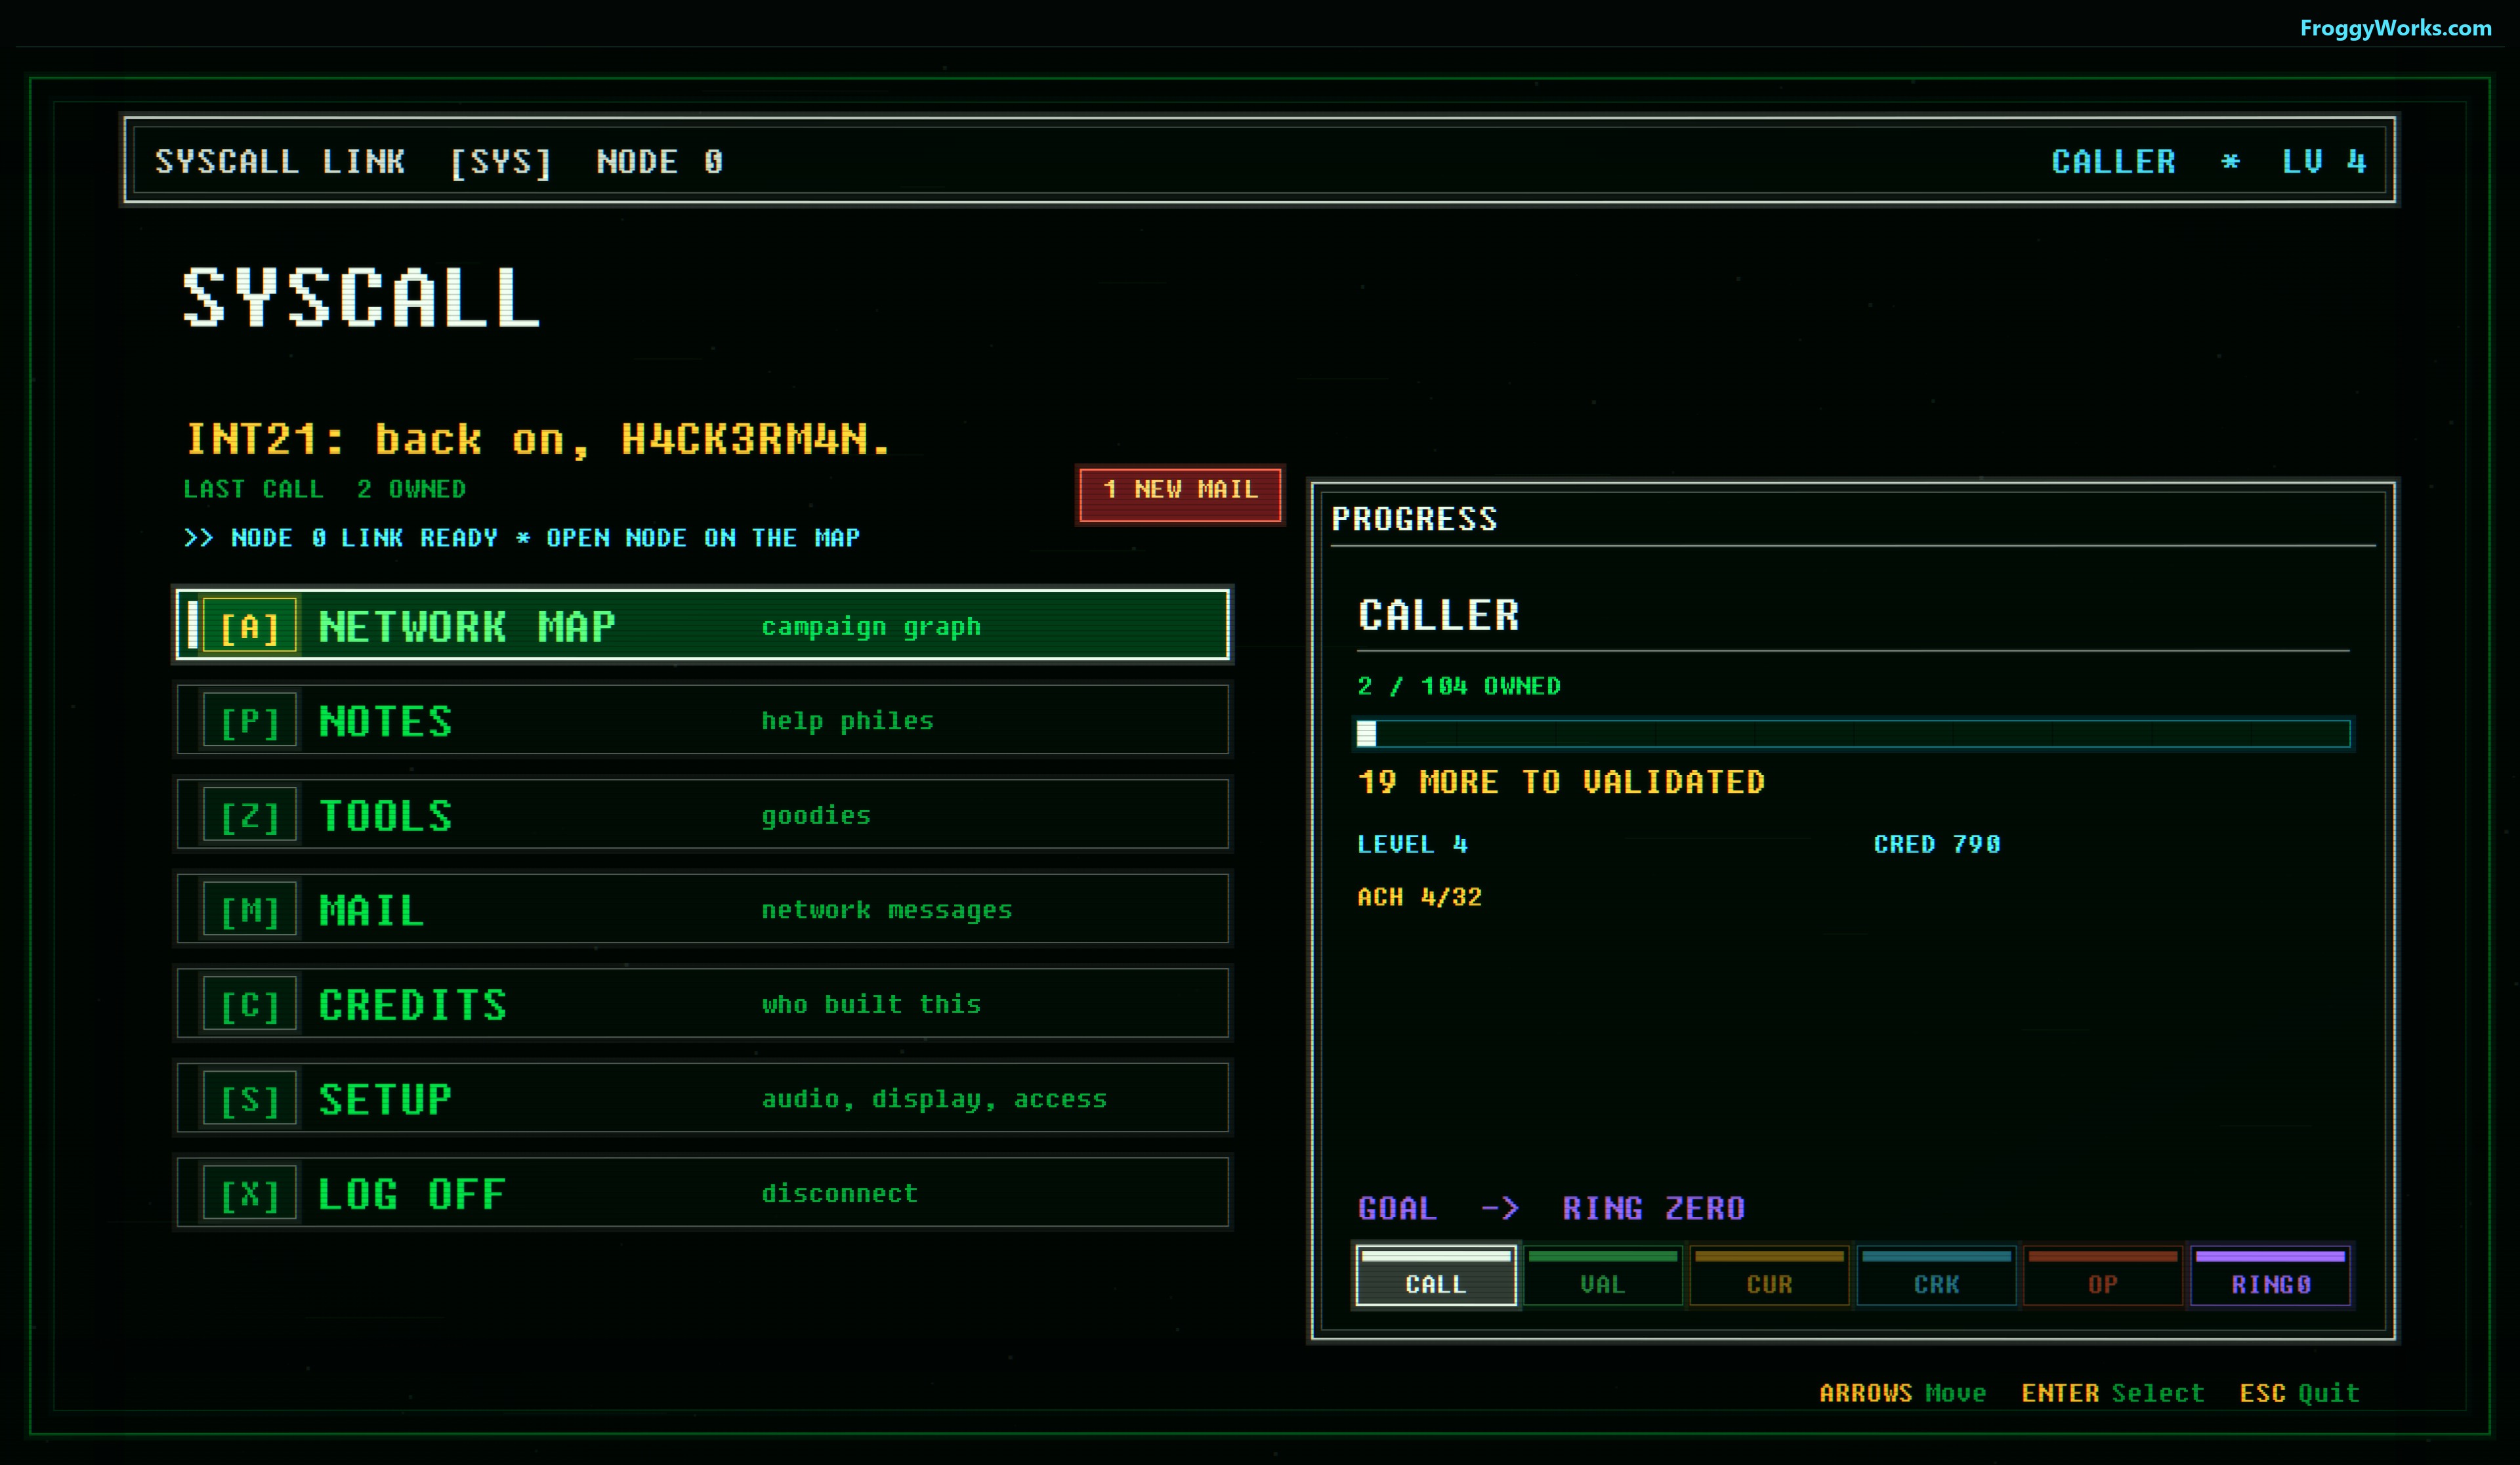Image resolution: width=2520 pixels, height=1465 pixels.
Task: Click the large SYSCALL title
Action: pyautogui.click(x=362, y=297)
